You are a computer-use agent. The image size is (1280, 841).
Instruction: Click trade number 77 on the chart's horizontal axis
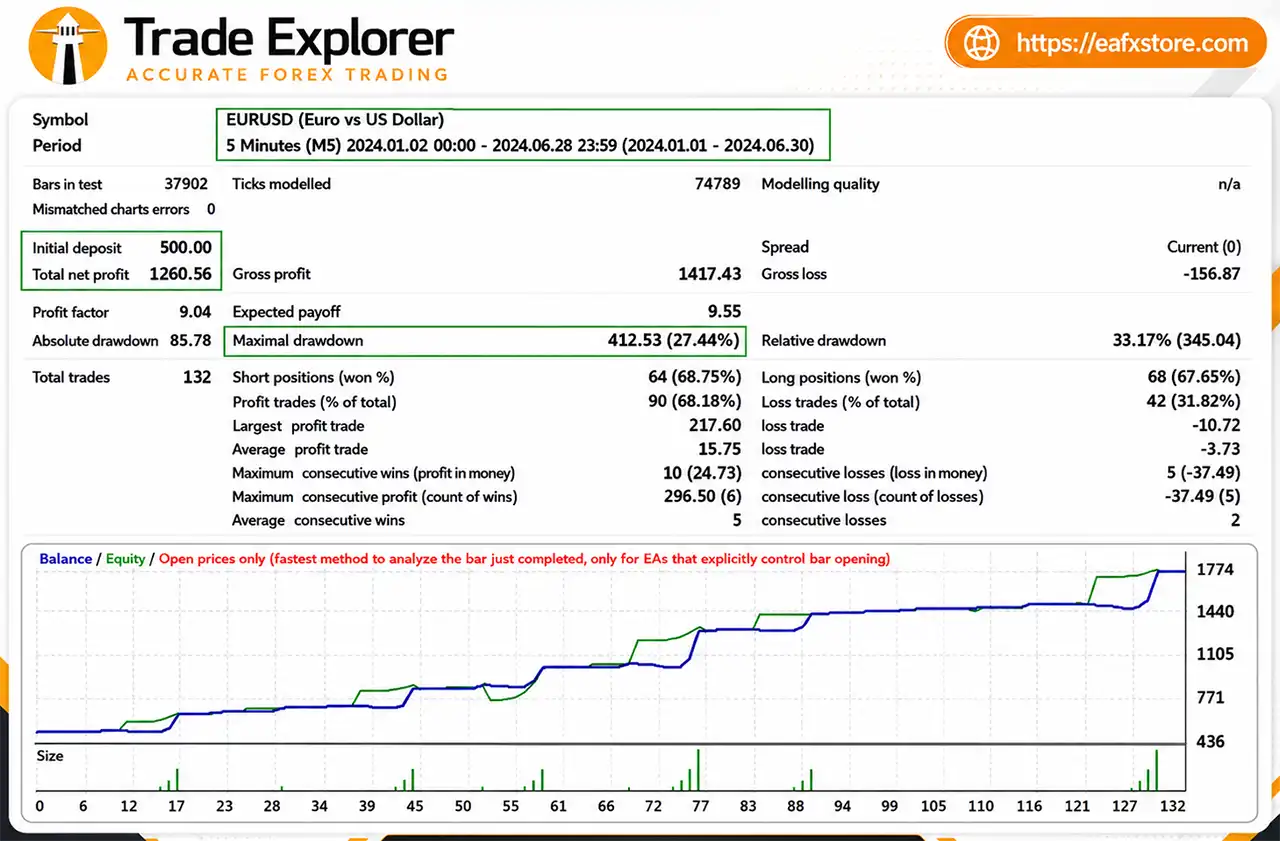[x=700, y=806]
